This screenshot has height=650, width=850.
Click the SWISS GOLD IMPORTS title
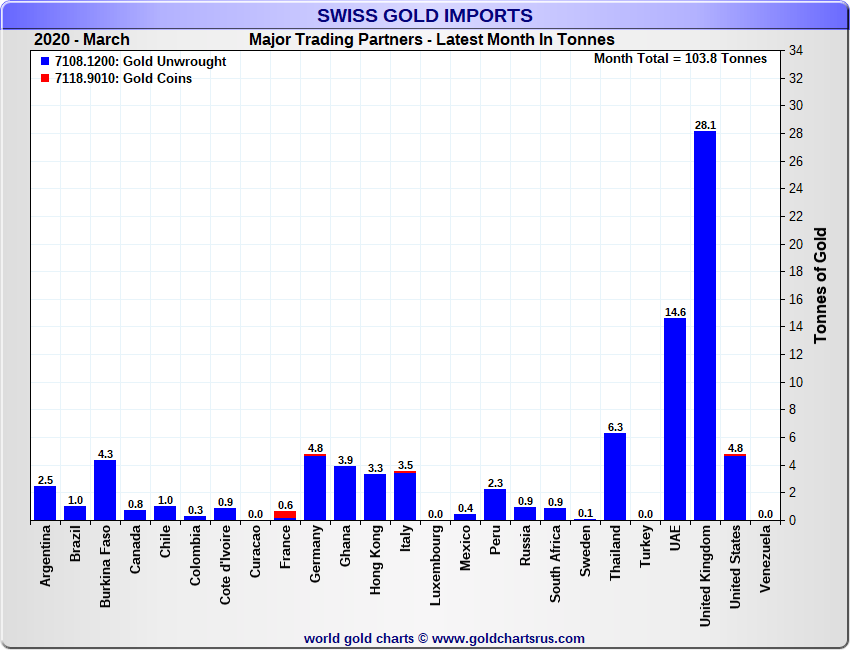(425, 16)
